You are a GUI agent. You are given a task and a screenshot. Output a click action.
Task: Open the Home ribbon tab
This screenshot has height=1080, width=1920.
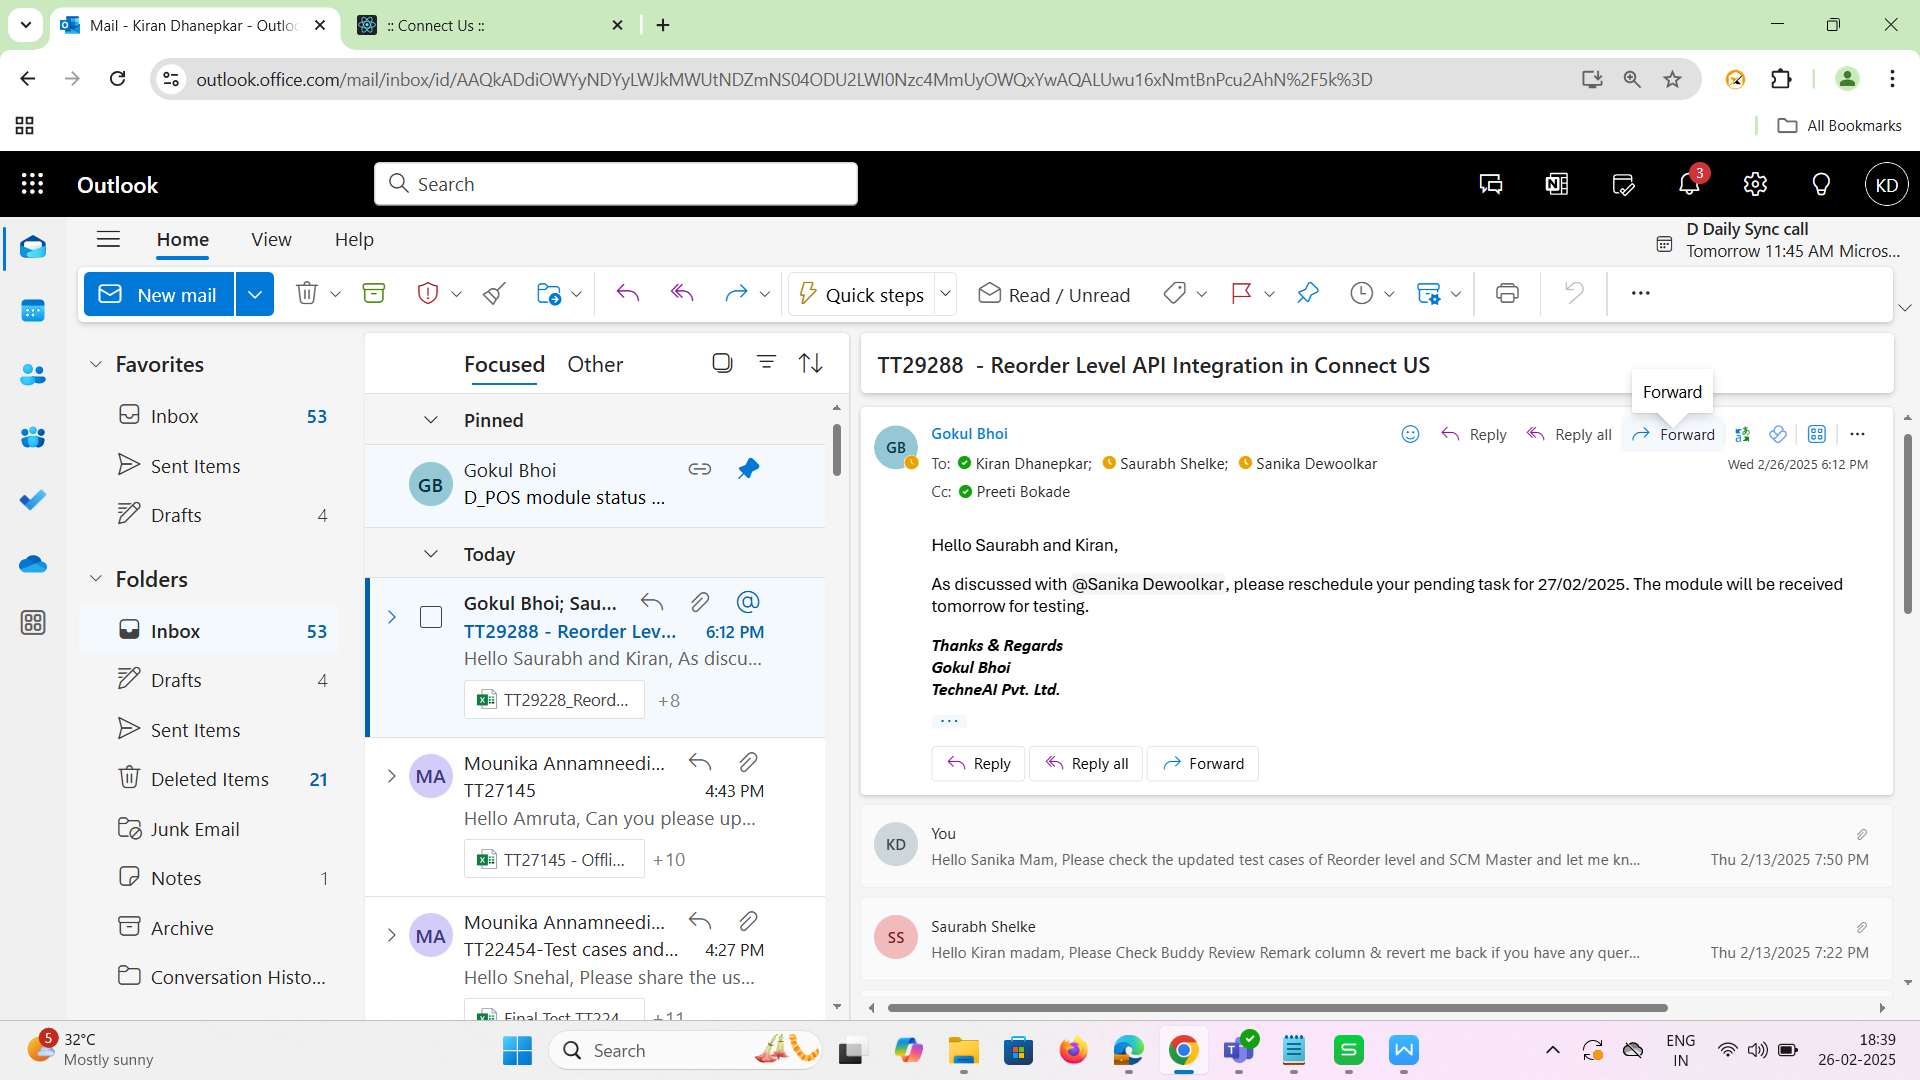click(183, 240)
